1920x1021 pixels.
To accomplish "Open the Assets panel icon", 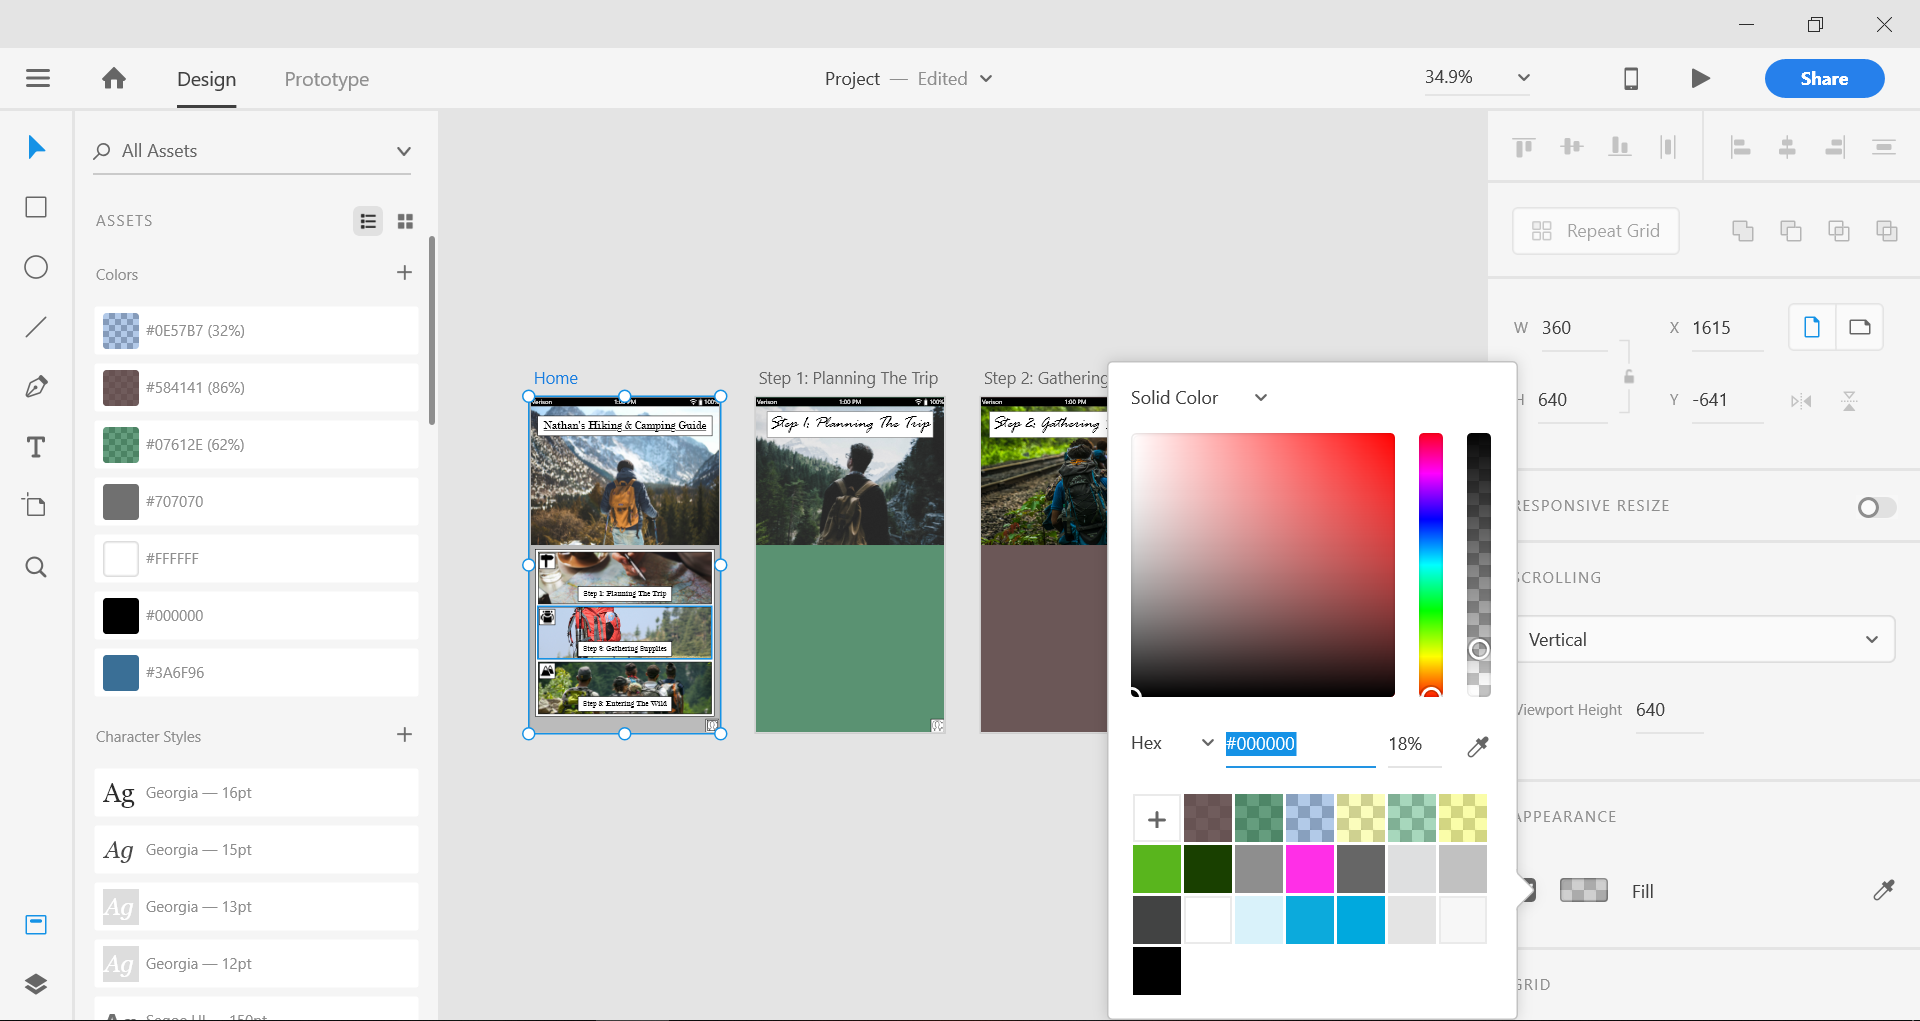I will click(36, 924).
